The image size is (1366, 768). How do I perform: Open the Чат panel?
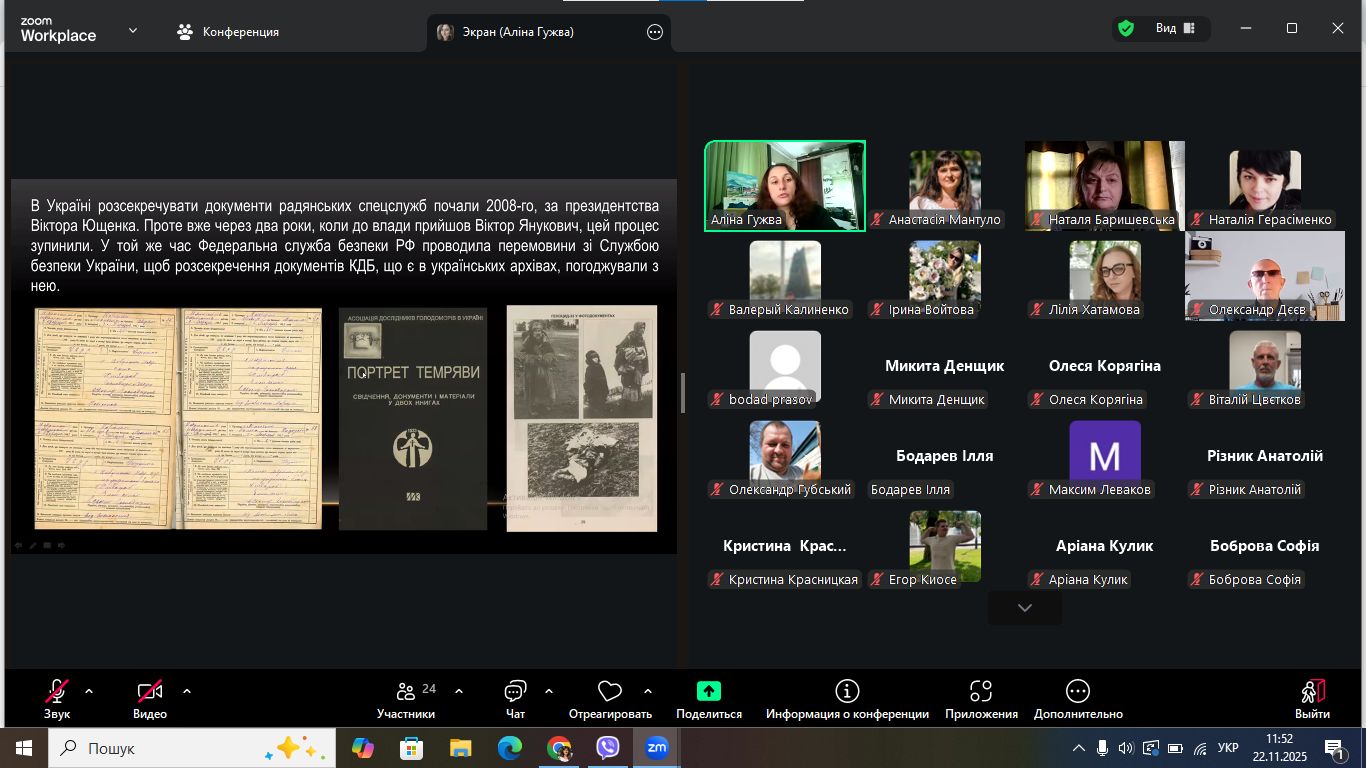(x=515, y=698)
